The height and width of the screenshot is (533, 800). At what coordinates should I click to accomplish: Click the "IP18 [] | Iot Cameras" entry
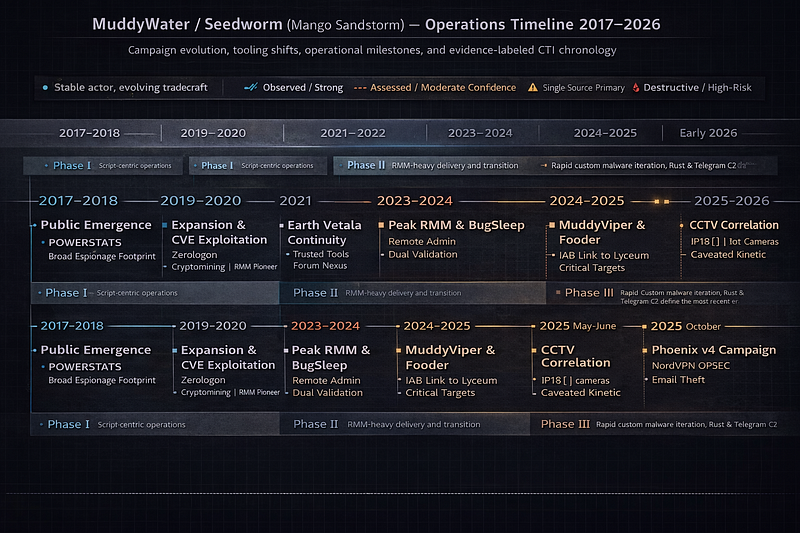coord(734,242)
